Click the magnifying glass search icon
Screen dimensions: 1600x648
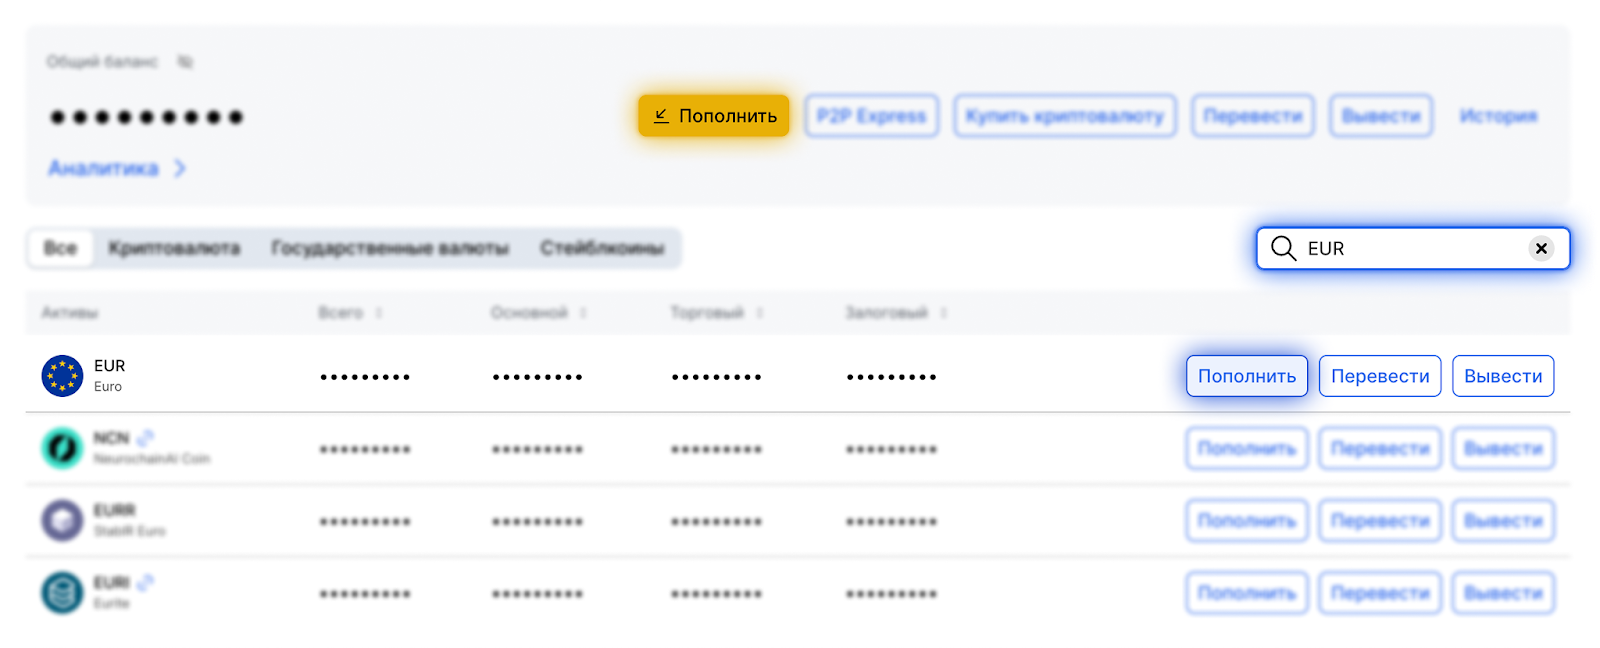[x=1283, y=248]
